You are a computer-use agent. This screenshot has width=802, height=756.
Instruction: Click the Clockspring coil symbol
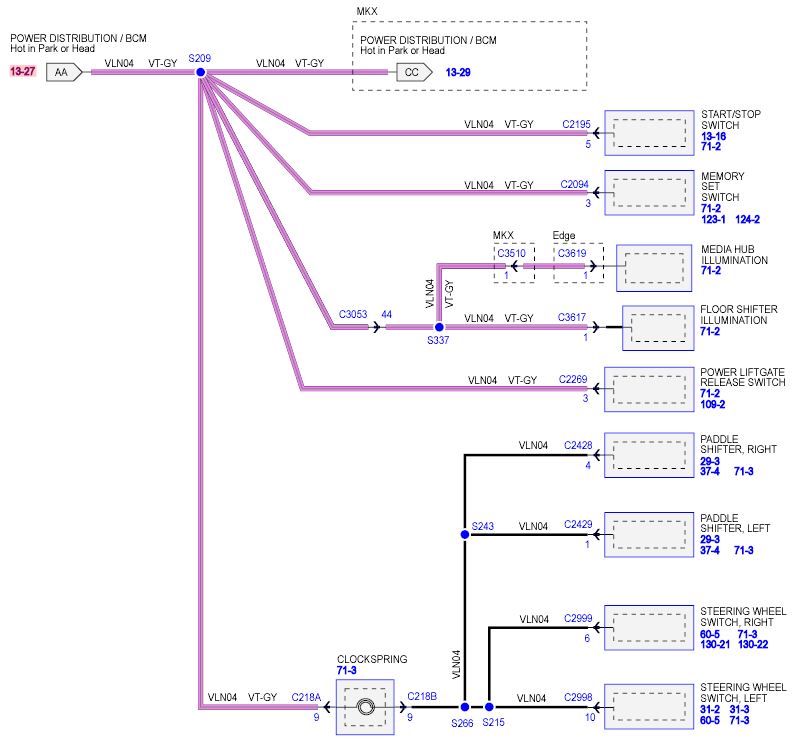click(x=368, y=707)
